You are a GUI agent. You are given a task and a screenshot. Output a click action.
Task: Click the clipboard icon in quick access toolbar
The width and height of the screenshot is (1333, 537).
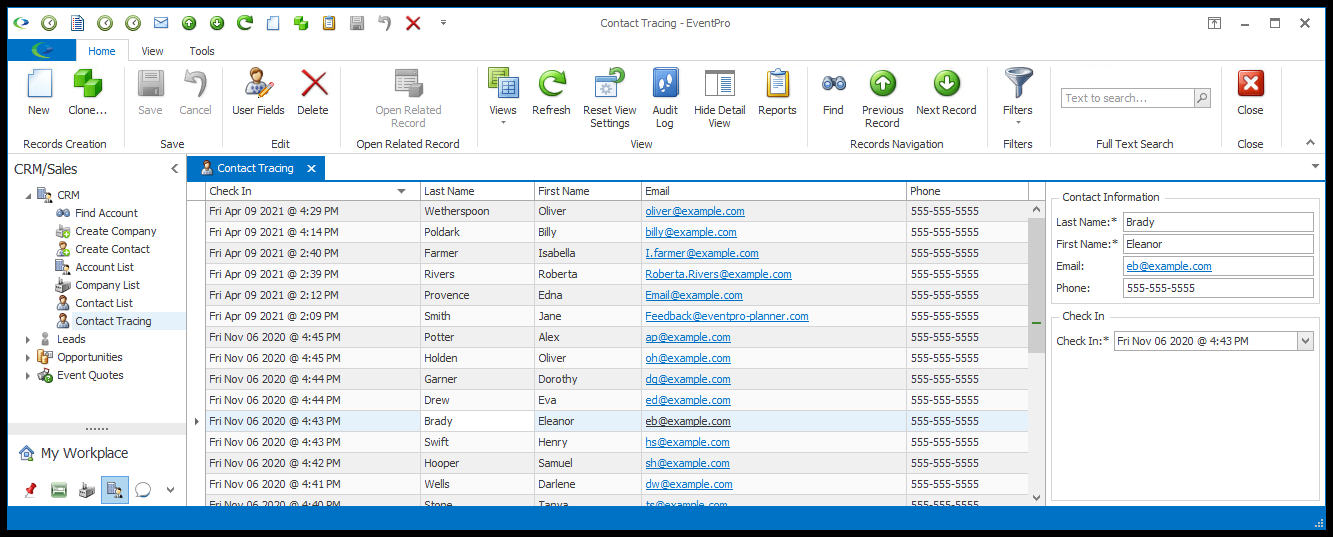point(328,22)
